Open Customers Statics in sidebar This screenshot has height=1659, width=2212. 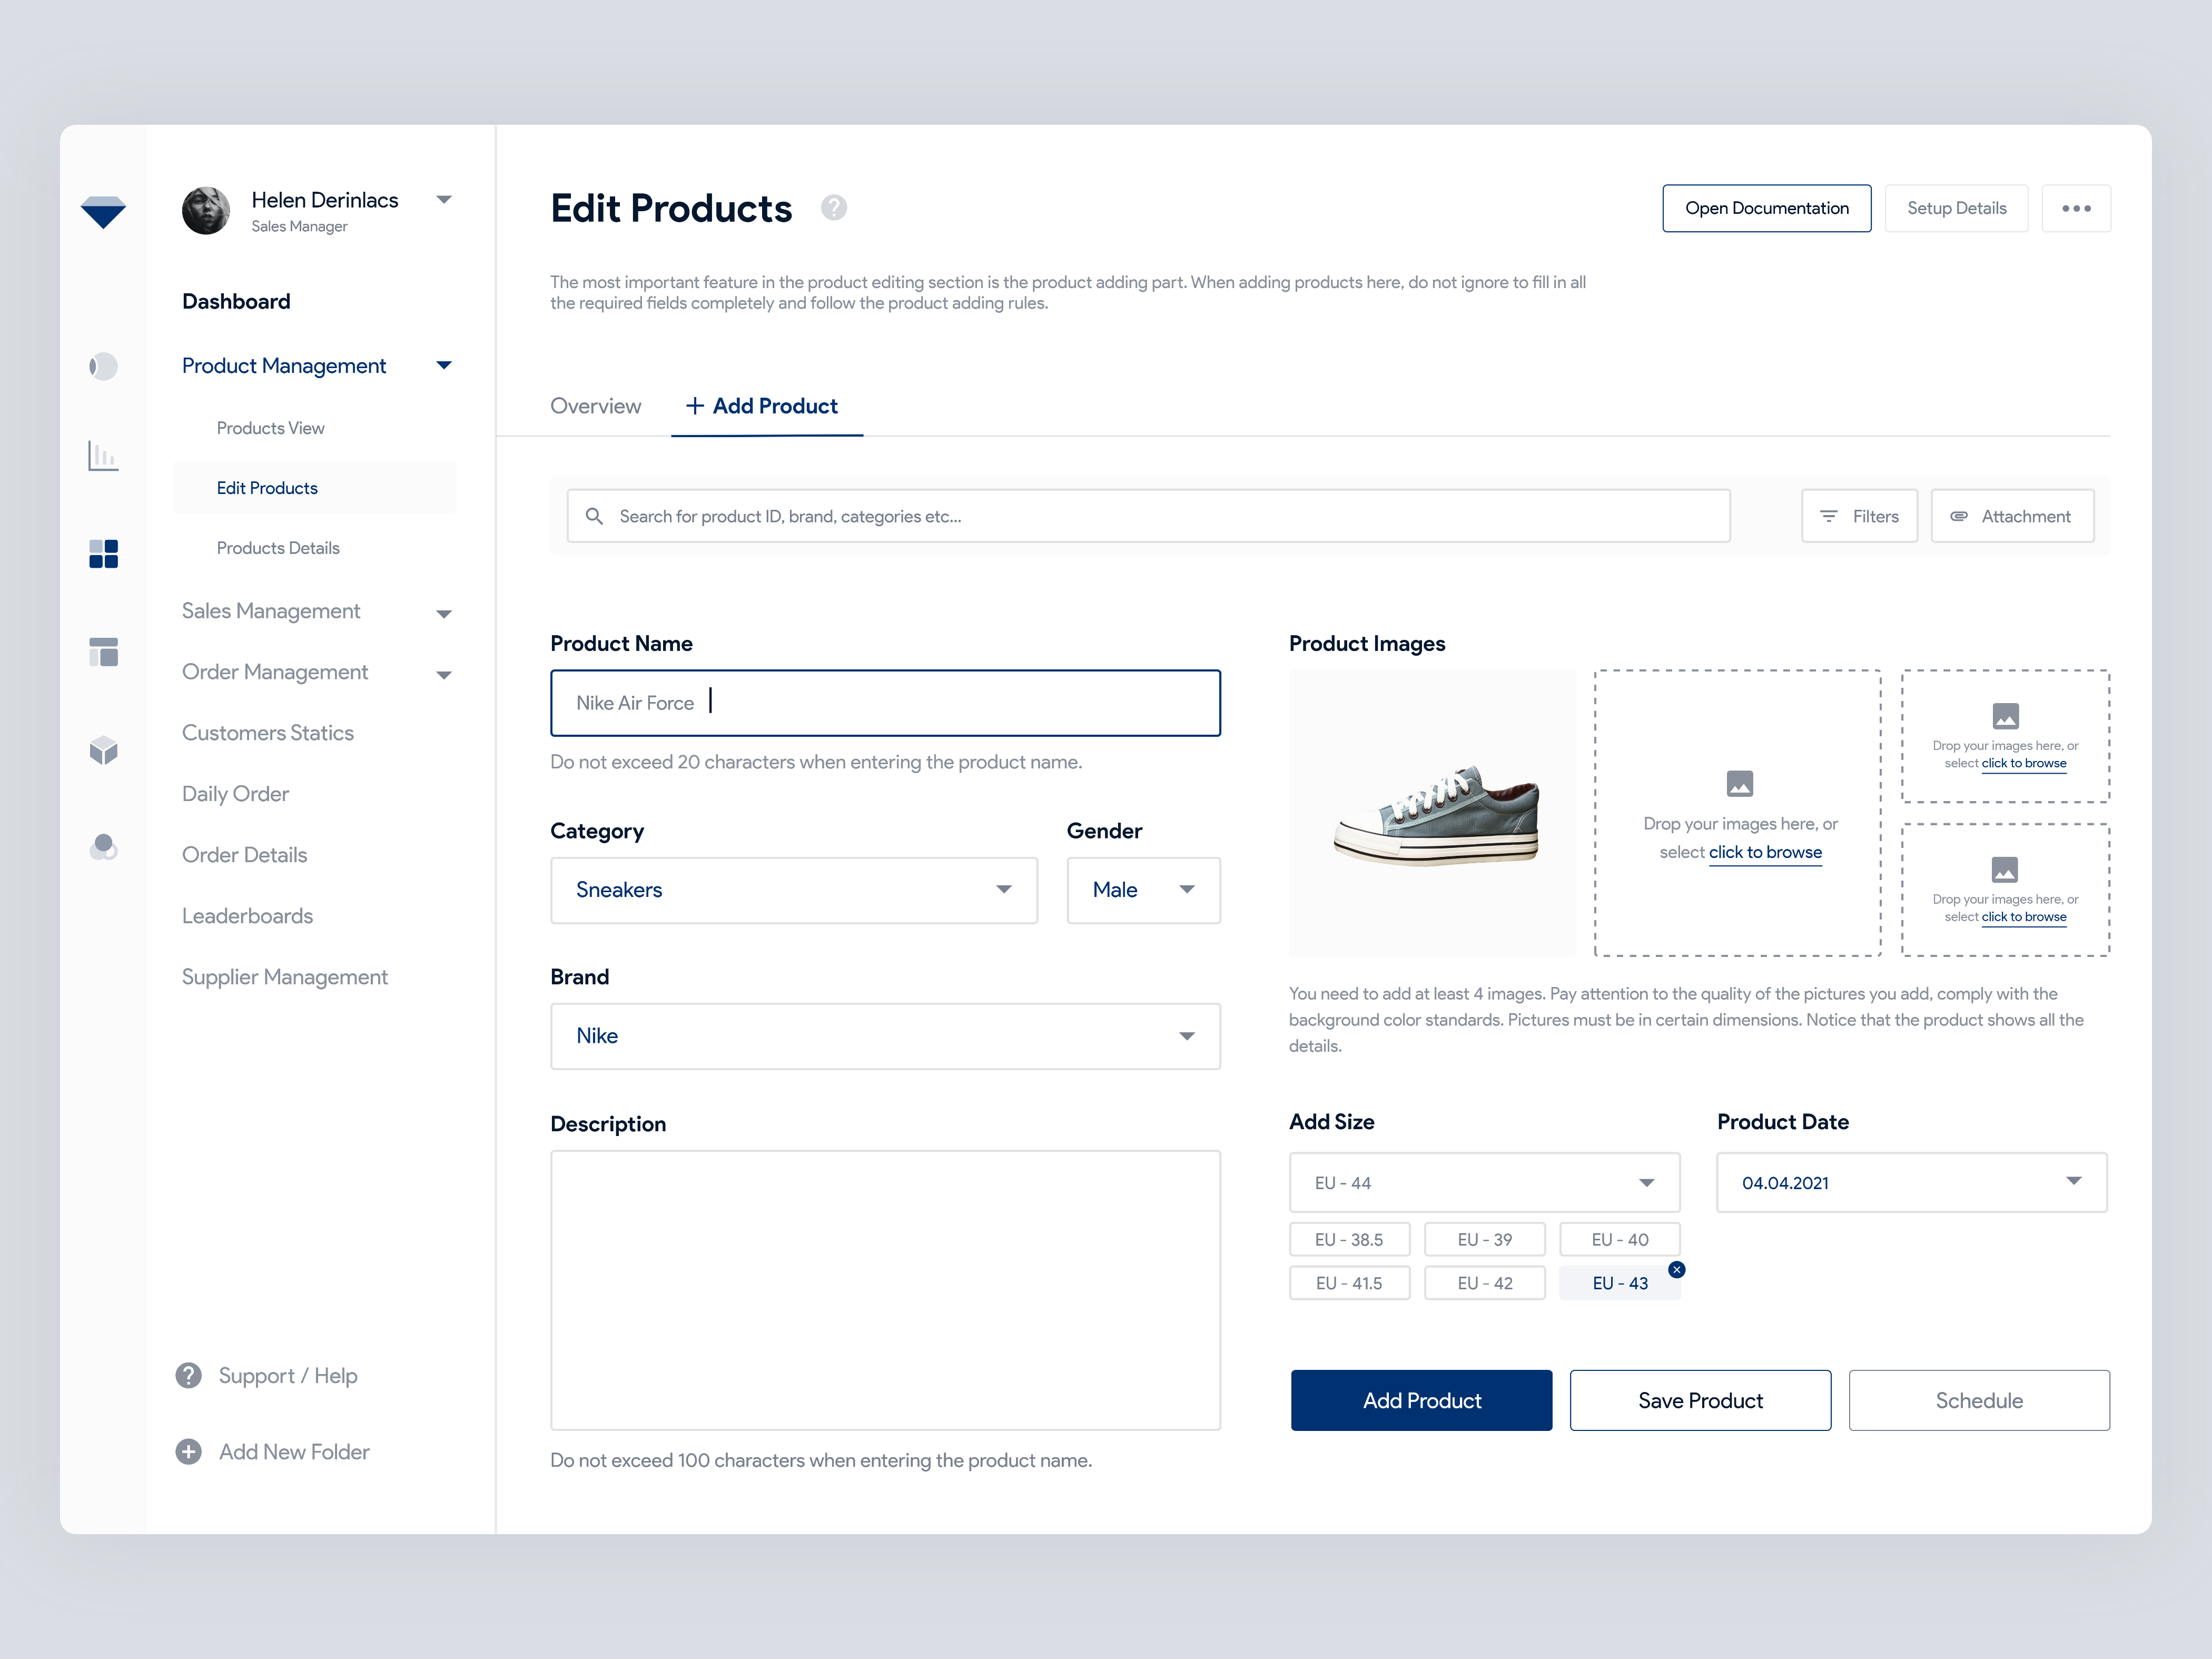268,733
